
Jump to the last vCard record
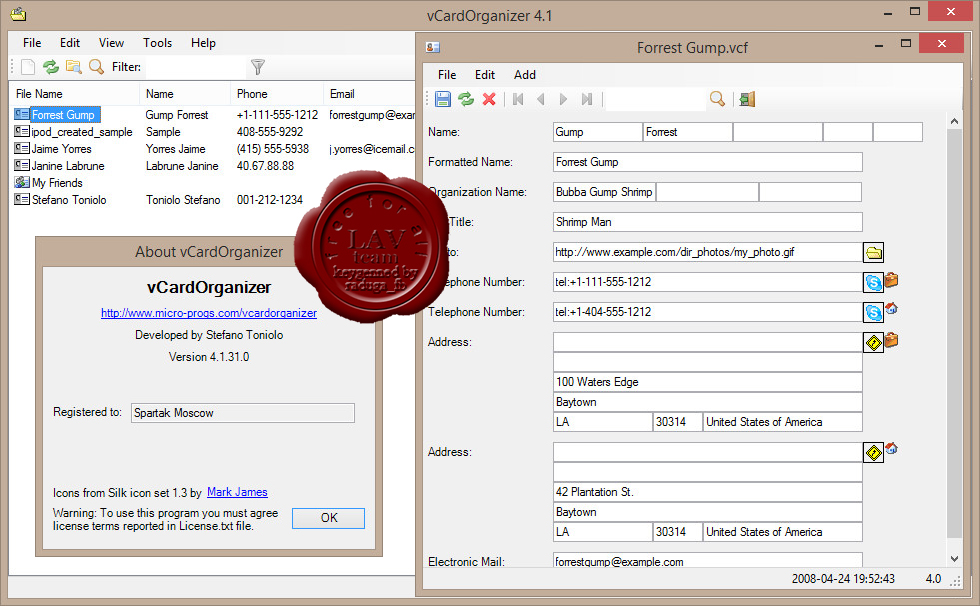(x=586, y=99)
